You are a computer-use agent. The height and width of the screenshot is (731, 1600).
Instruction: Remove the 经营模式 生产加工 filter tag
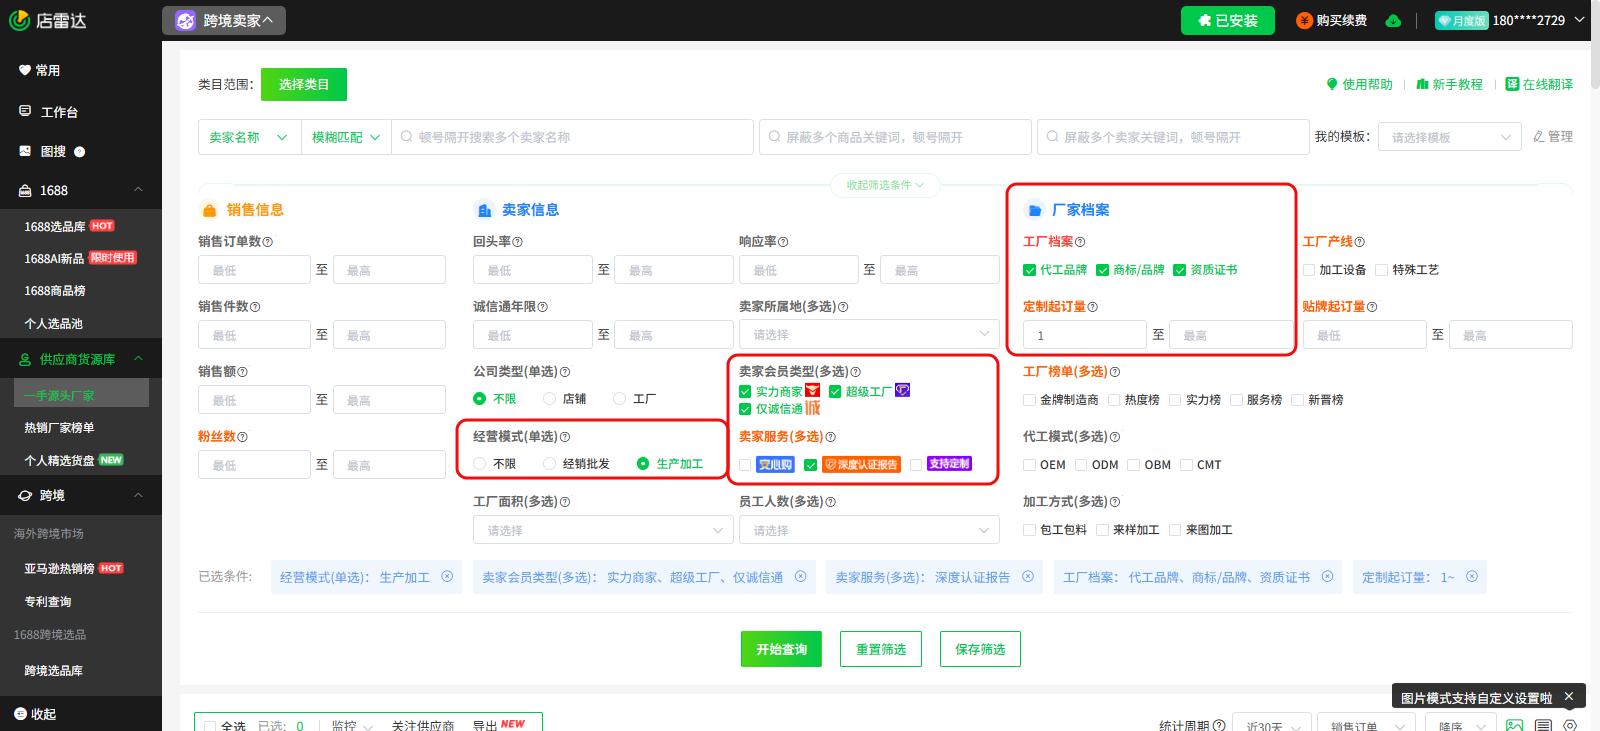[x=447, y=577]
